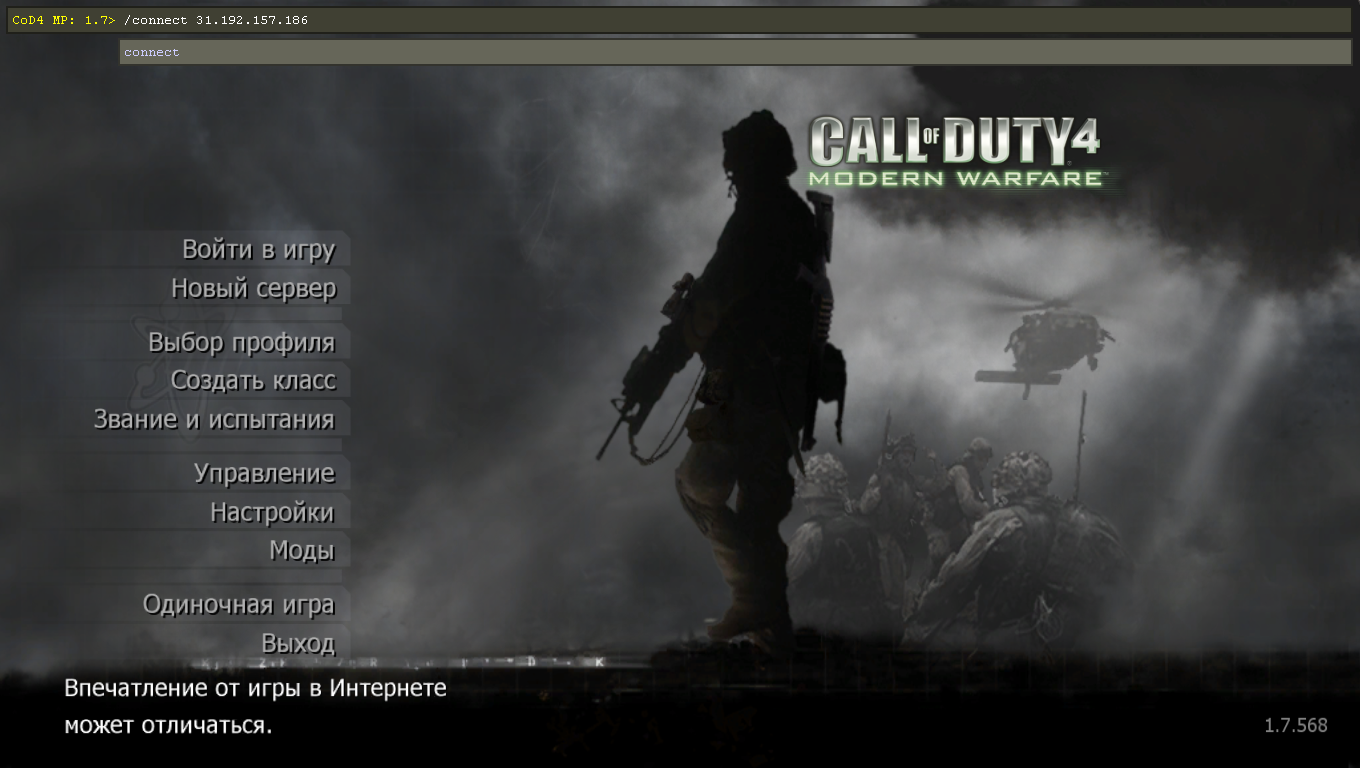Click the "CoD4 MP: 1.7>" console prompt
The height and width of the screenshot is (768, 1360).
(x=64, y=20)
